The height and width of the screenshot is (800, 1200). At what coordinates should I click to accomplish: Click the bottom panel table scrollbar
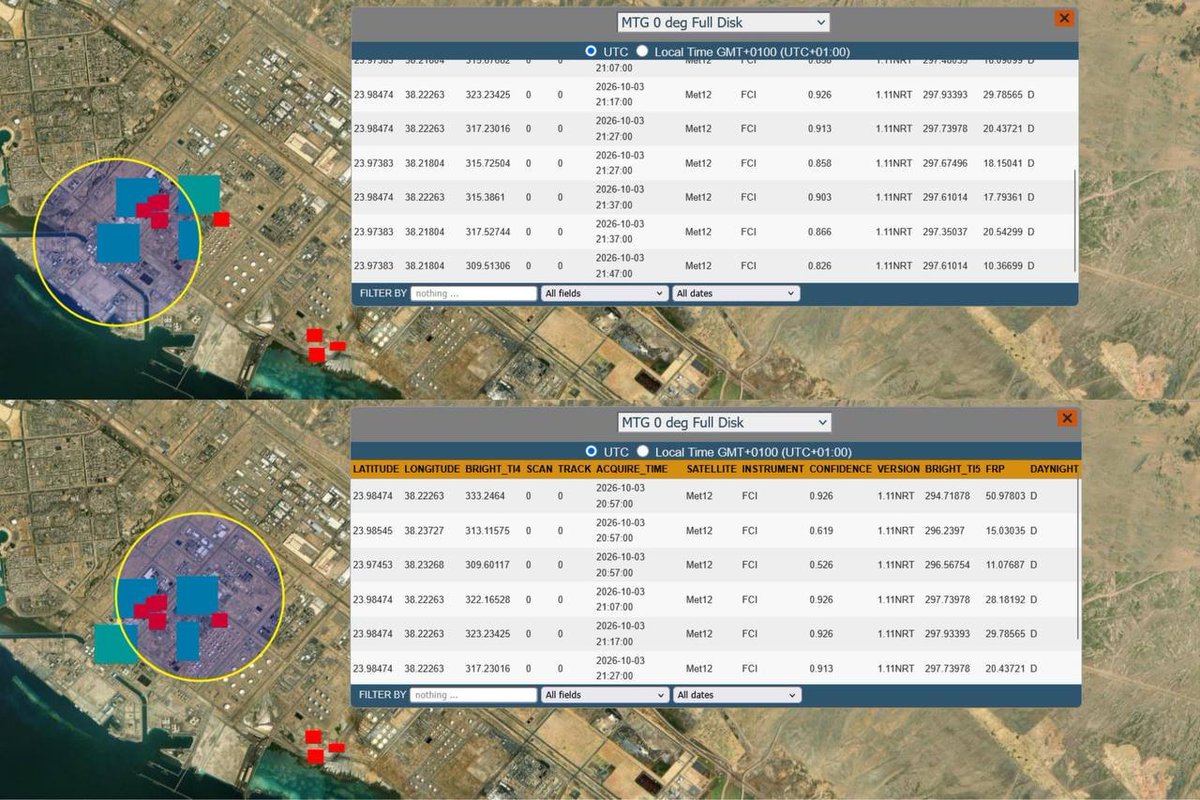pos(1078,560)
